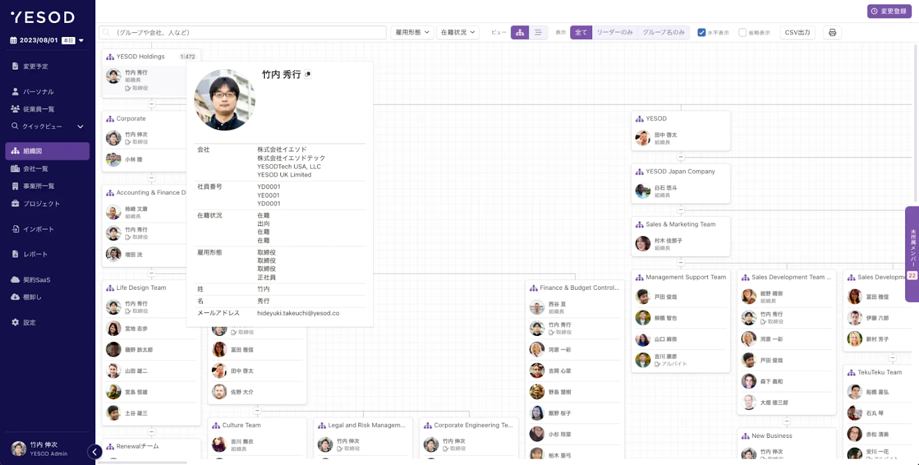Click the org icon beside Sales & Marketing Team

pyautogui.click(x=639, y=224)
